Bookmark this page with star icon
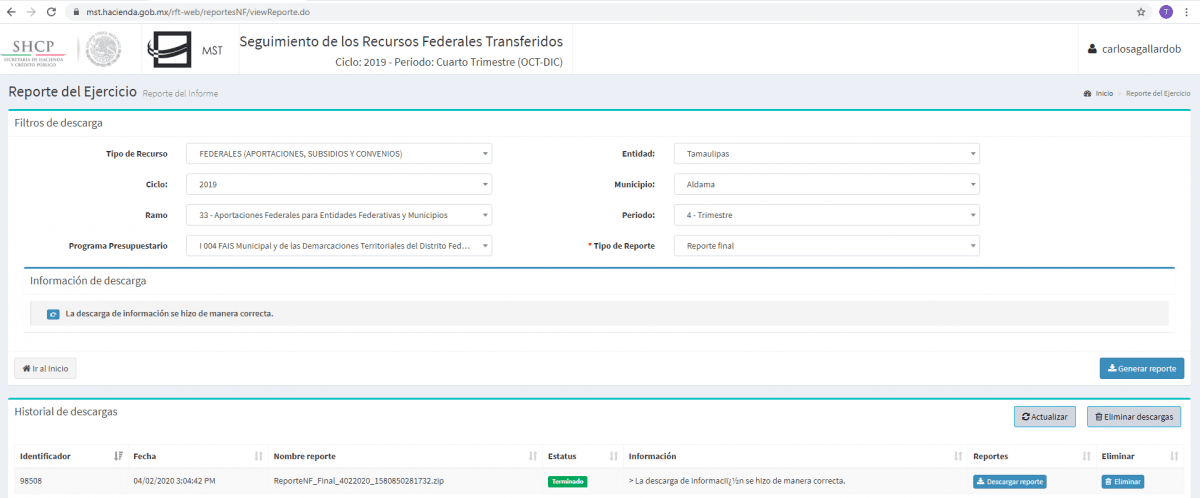Viewport: 1200px width, 498px height. click(1141, 12)
